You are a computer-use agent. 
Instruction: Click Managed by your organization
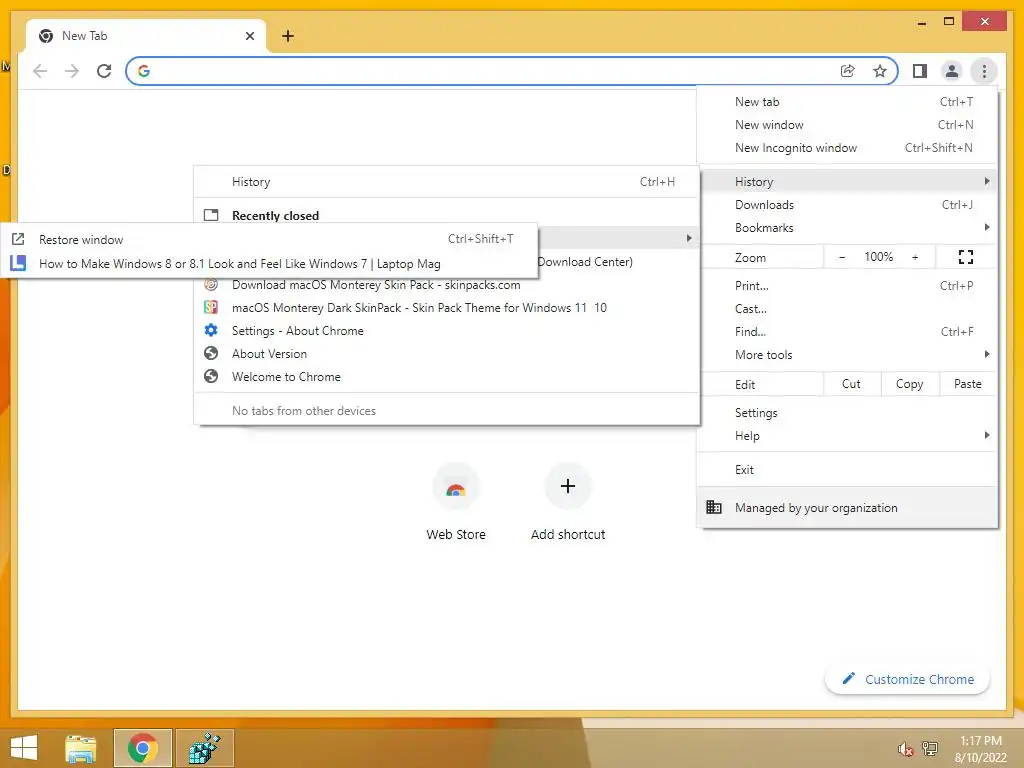tap(847, 507)
